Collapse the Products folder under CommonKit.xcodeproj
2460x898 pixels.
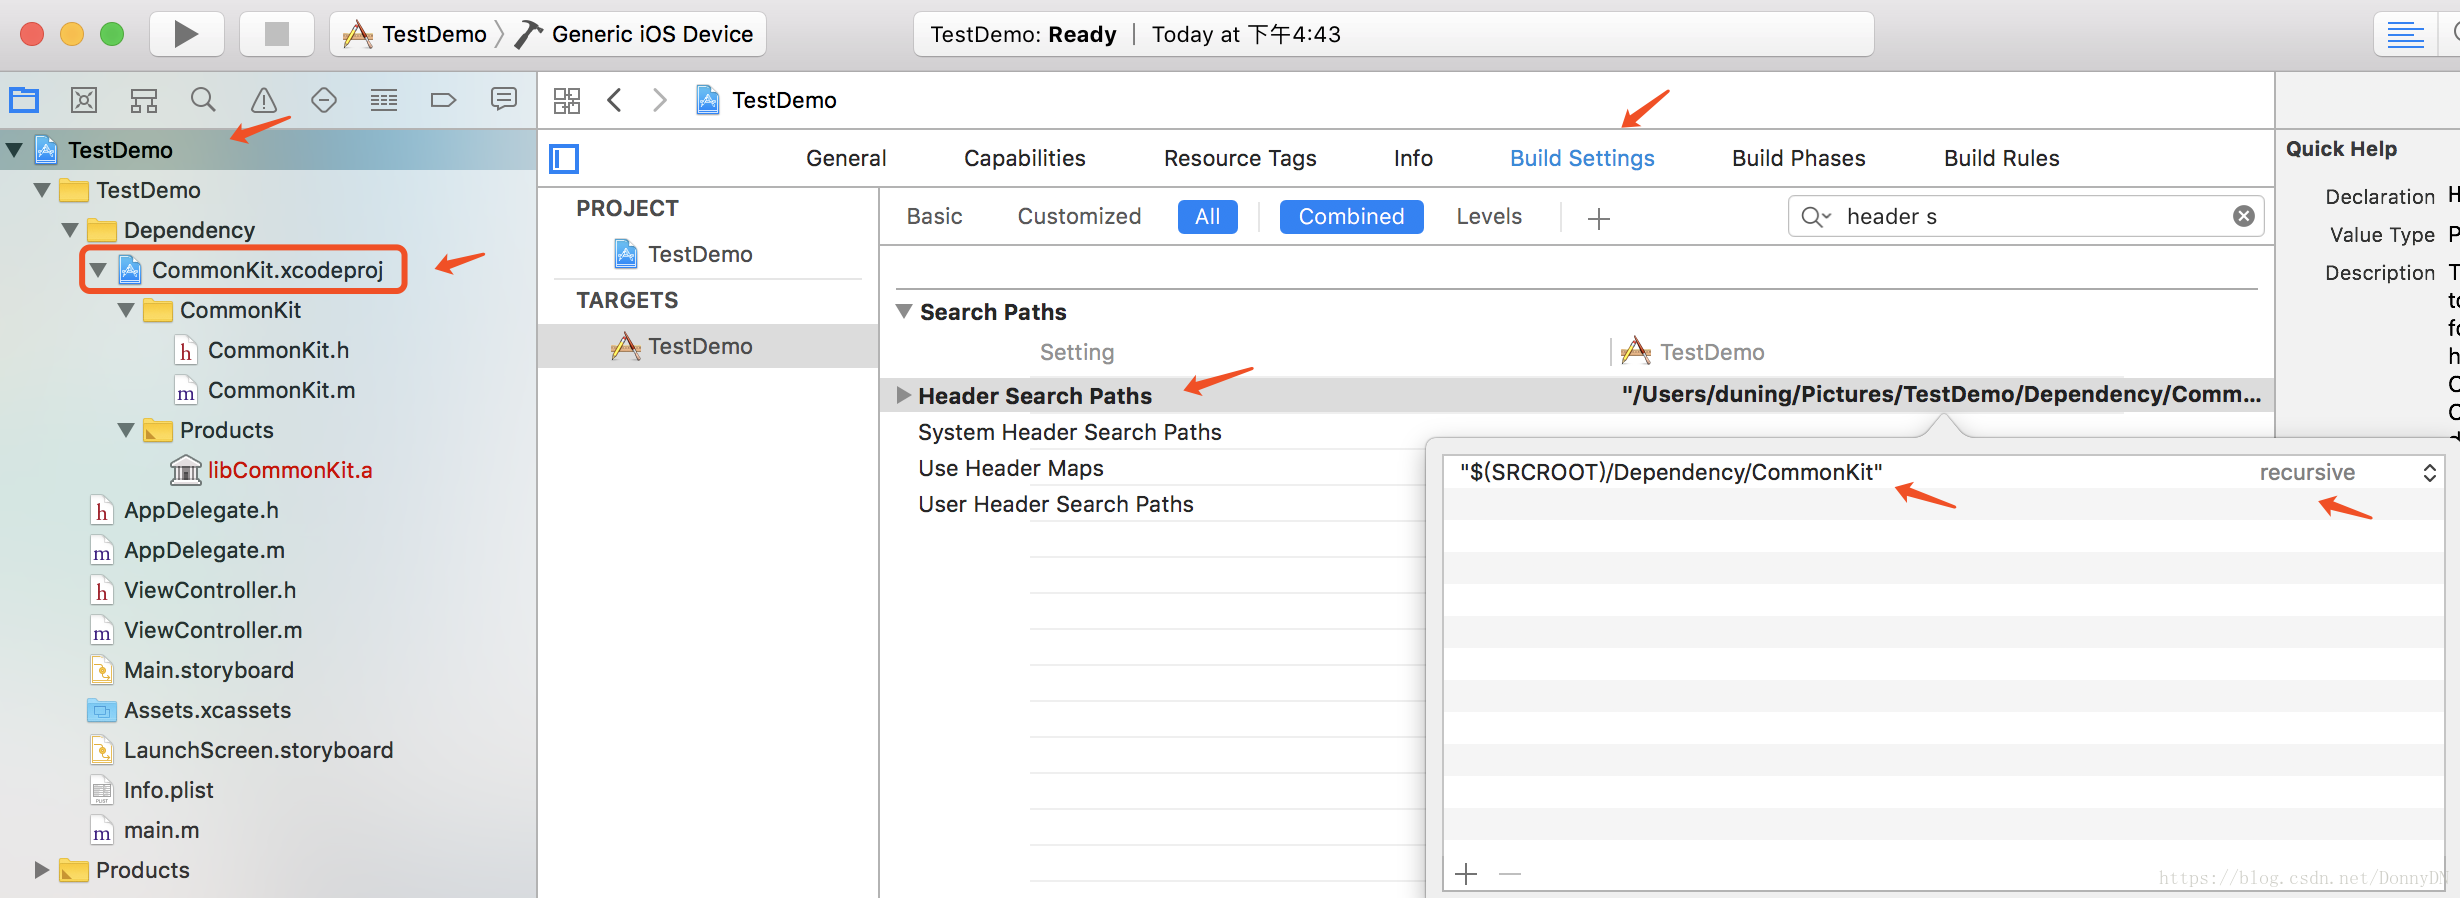click(126, 430)
